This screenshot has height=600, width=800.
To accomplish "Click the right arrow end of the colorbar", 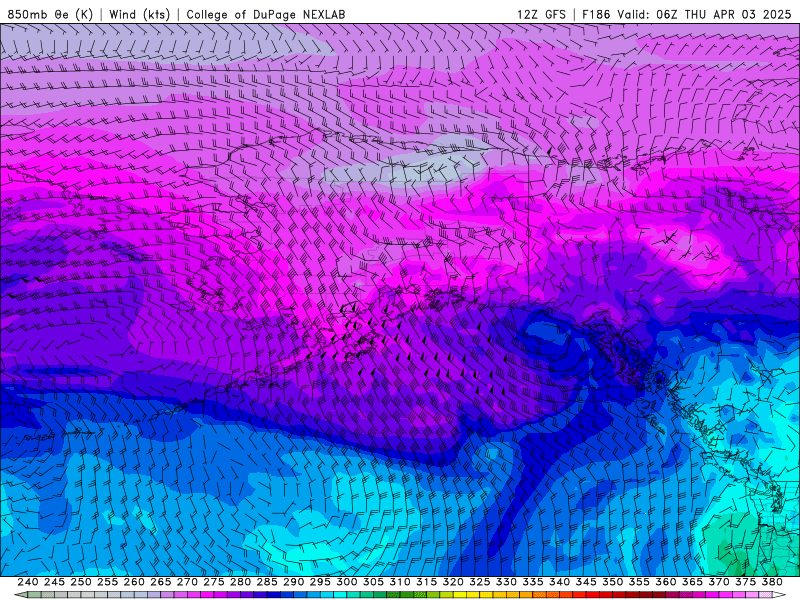I will pyautogui.click(x=779, y=595).
